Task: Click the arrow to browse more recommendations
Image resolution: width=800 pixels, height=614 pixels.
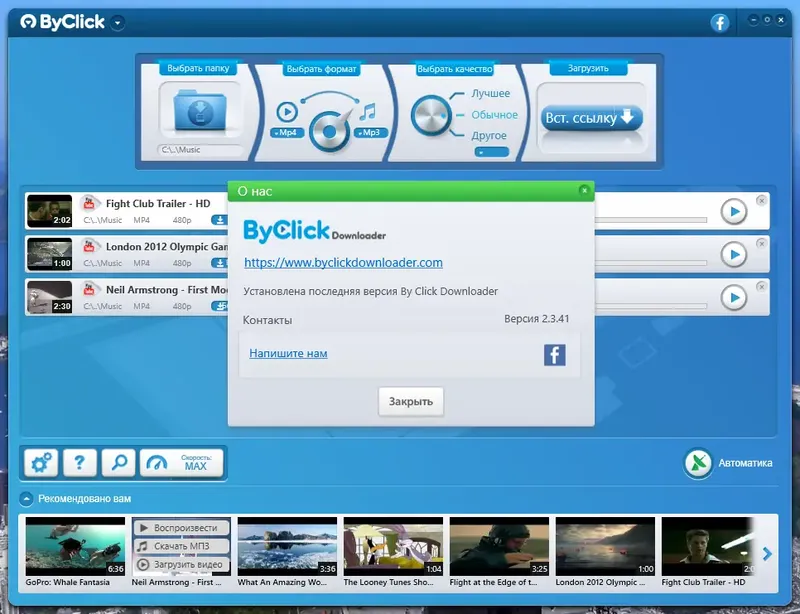Action: [768, 551]
